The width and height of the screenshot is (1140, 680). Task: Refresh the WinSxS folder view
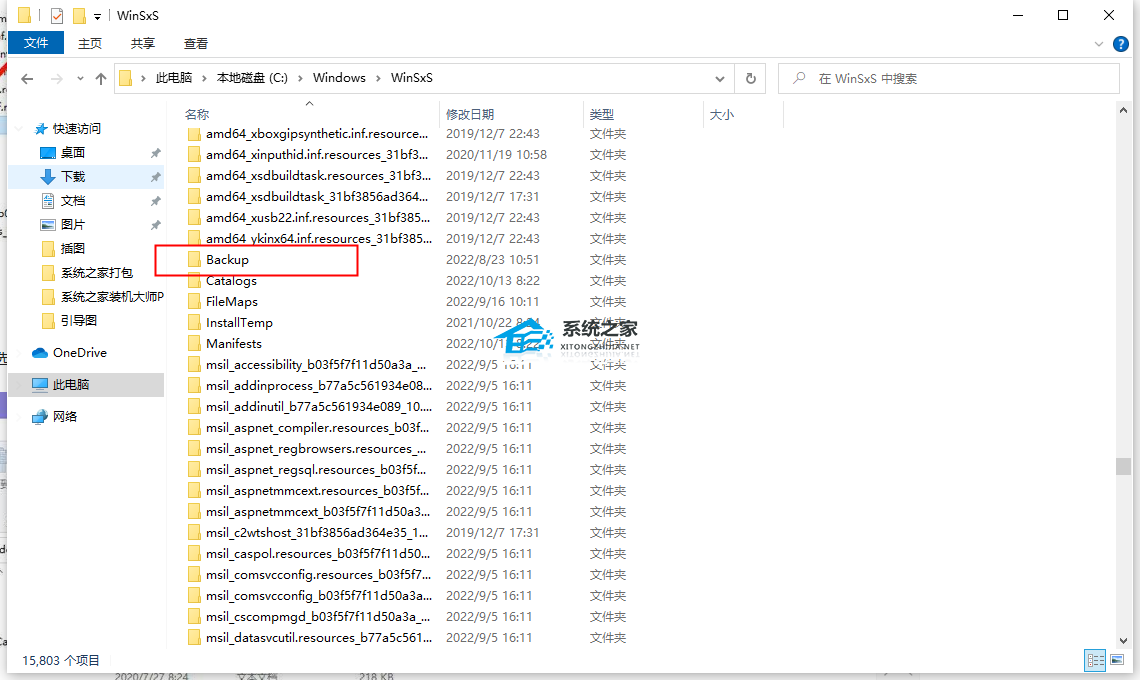[750, 79]
